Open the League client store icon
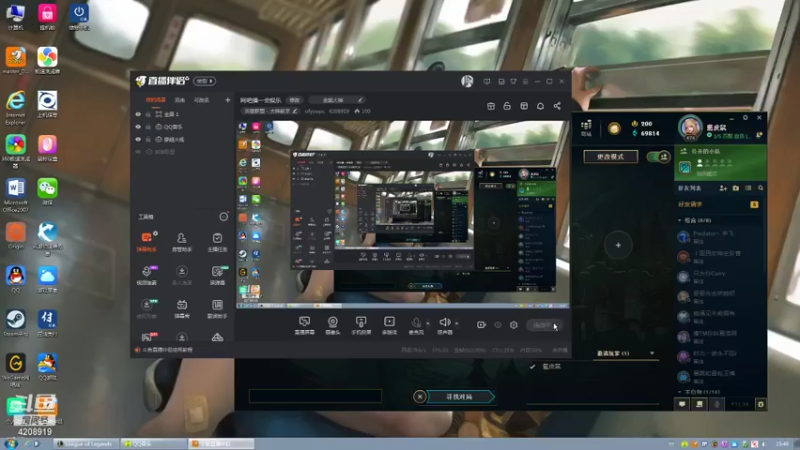Viewport: 800px width, 450px height. click(x=586, y=128)
